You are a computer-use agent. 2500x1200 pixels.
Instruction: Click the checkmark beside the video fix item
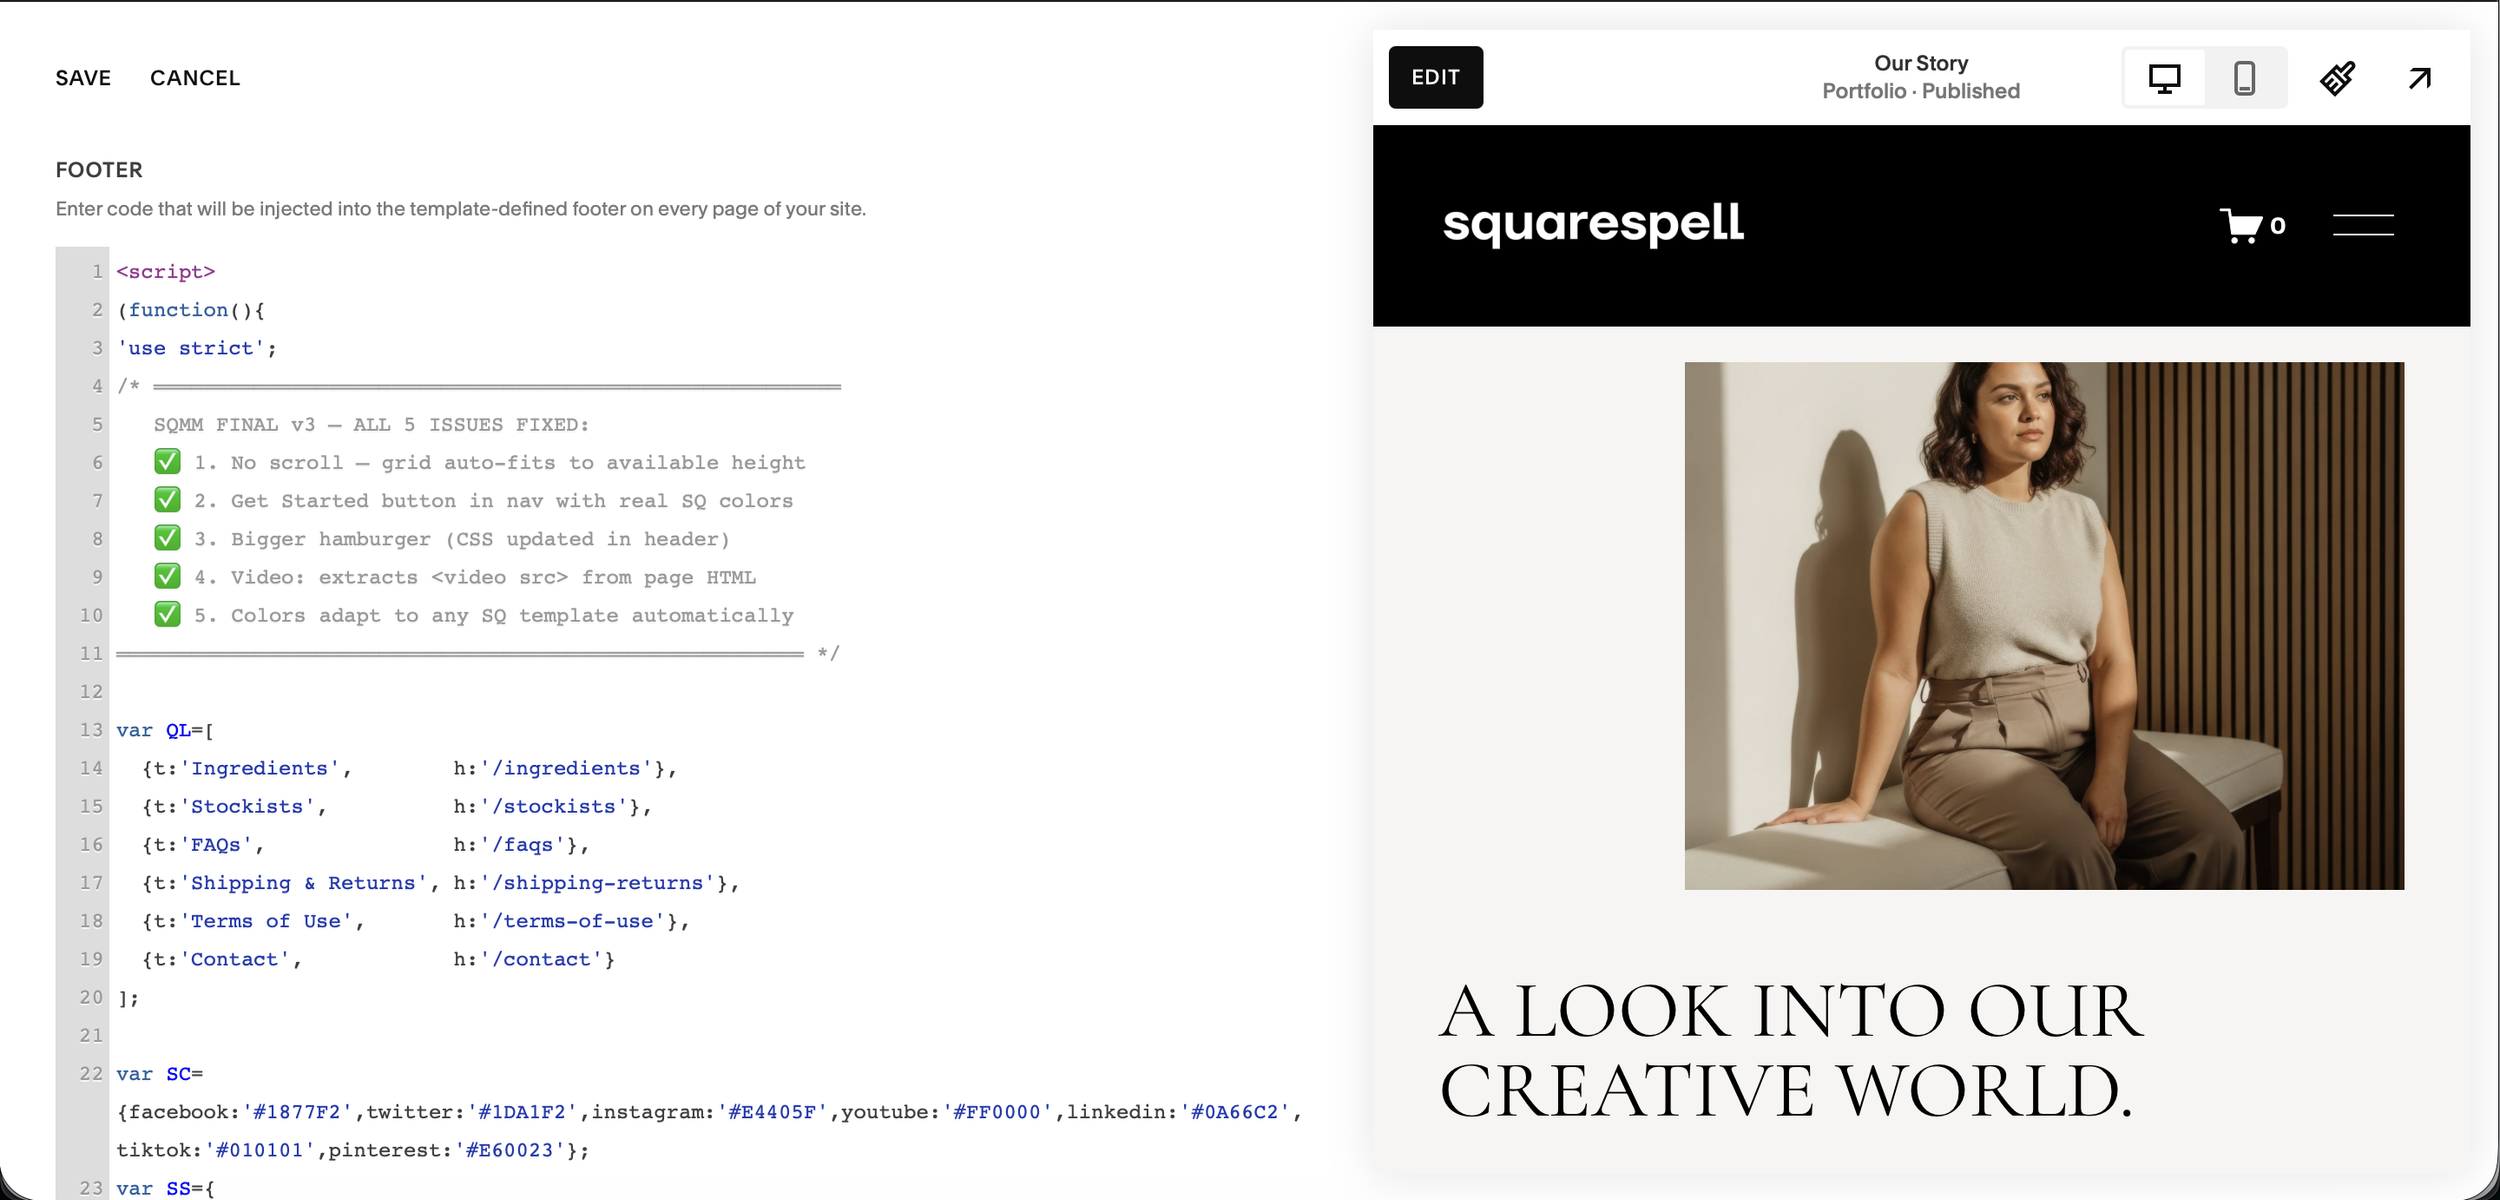tap(167, 576)
